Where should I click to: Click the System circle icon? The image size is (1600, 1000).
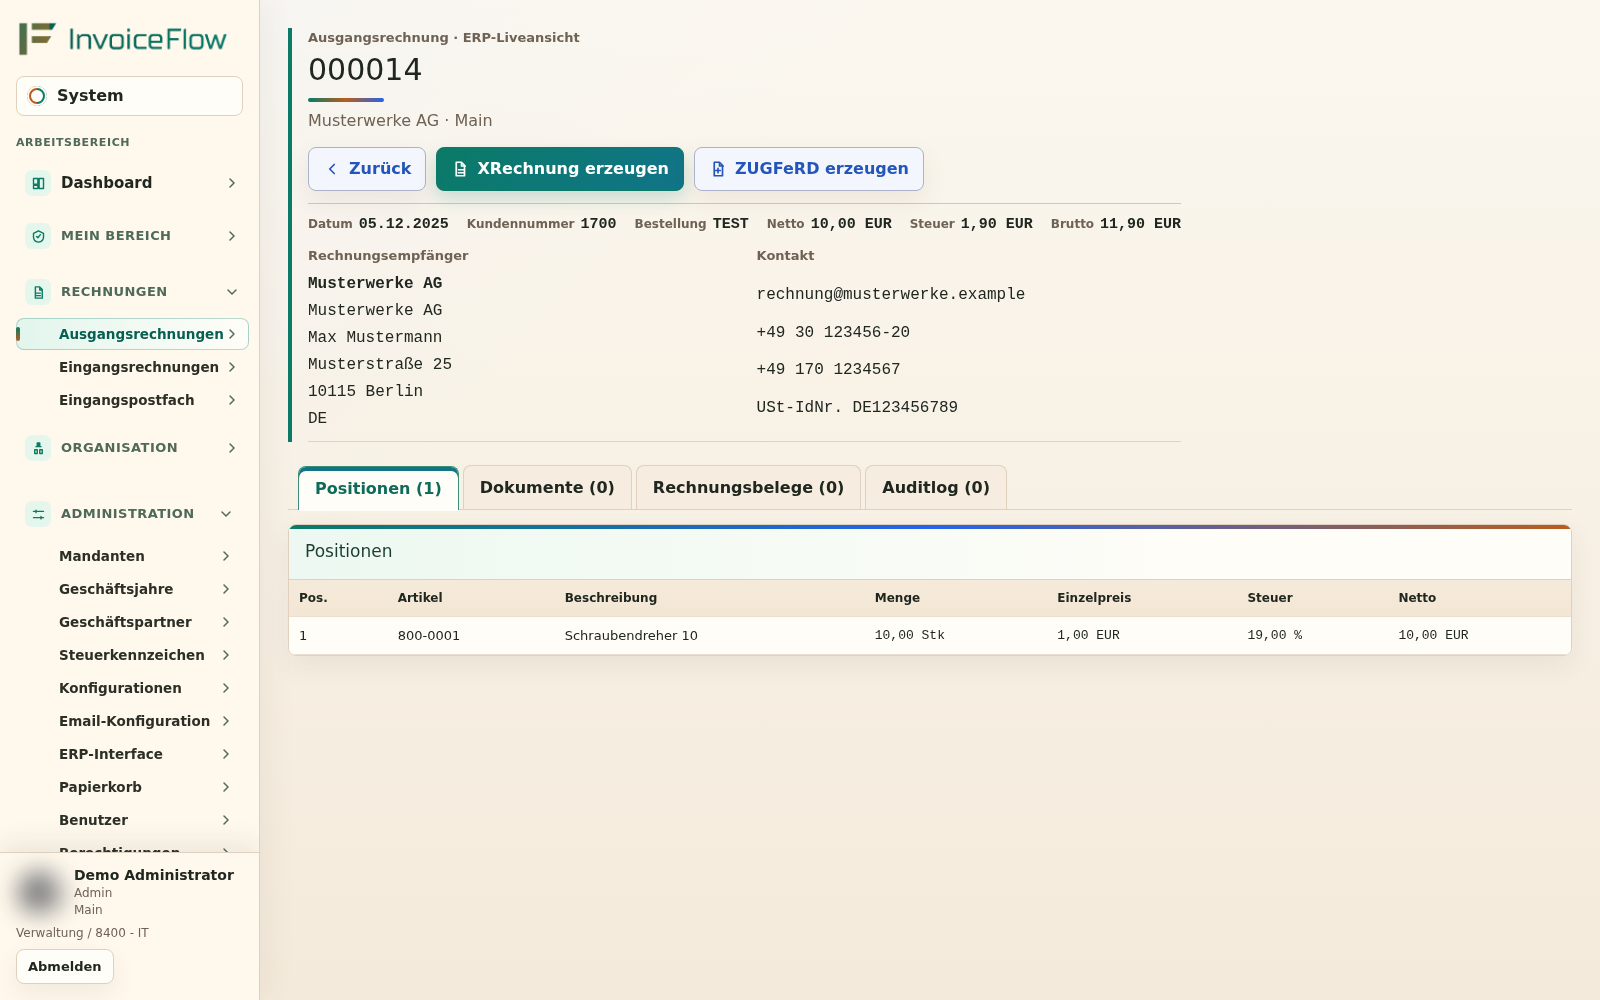(x=37, y=96)
